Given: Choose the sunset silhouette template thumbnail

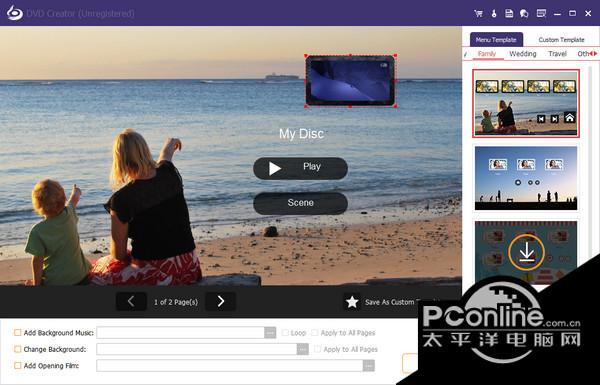Looking at the screenshot, I should tap(526, 178).
